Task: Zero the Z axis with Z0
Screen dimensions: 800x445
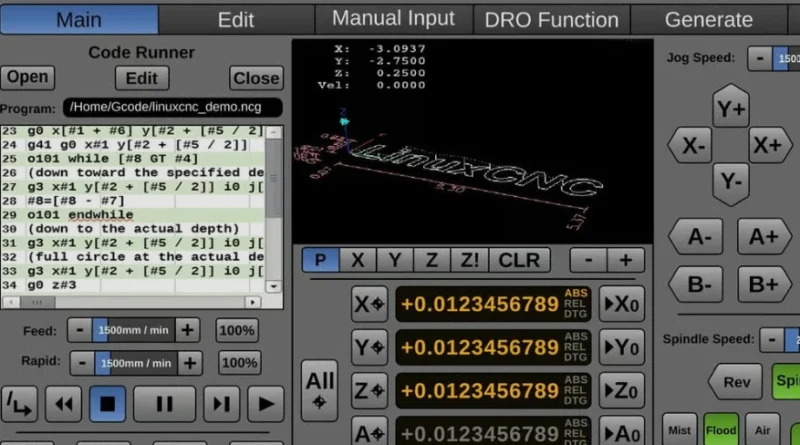Action: 622,391
